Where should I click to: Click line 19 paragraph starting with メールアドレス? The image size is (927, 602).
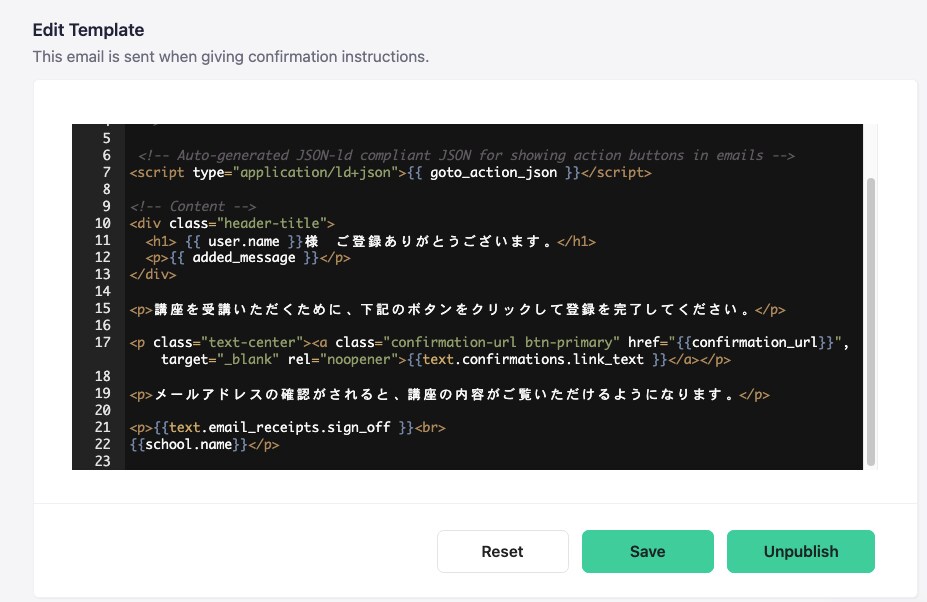[449, 394]
